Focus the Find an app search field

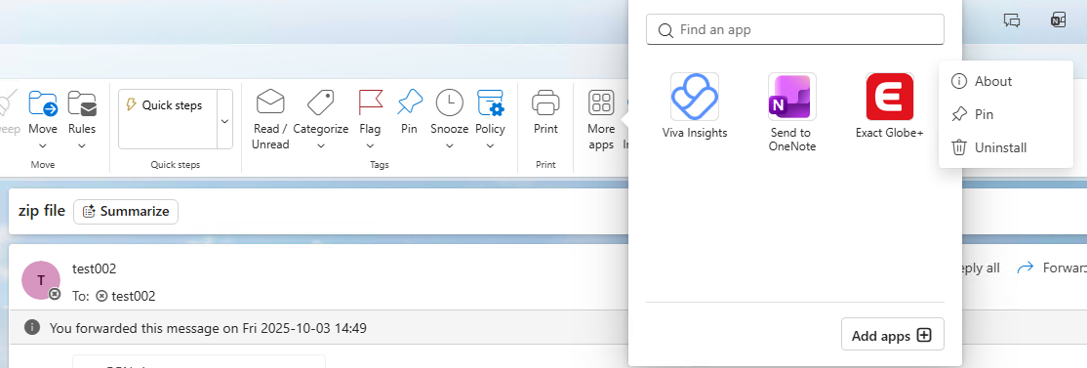795,30
